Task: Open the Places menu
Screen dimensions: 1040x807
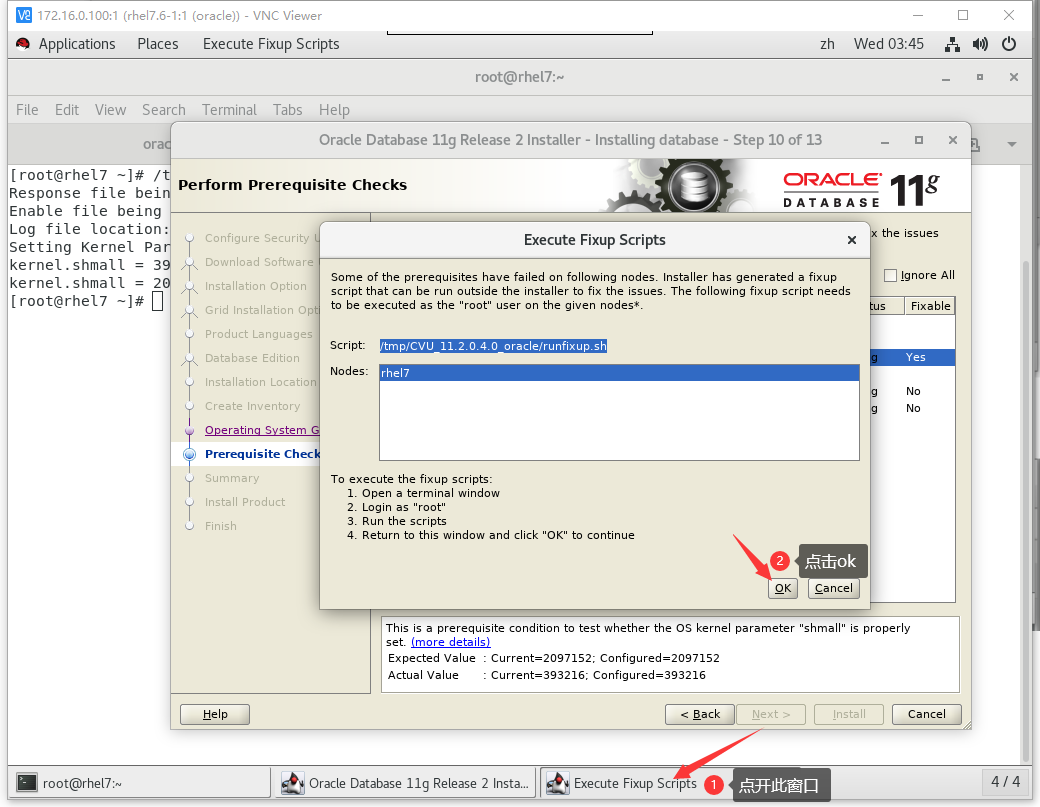Action: 158,44
